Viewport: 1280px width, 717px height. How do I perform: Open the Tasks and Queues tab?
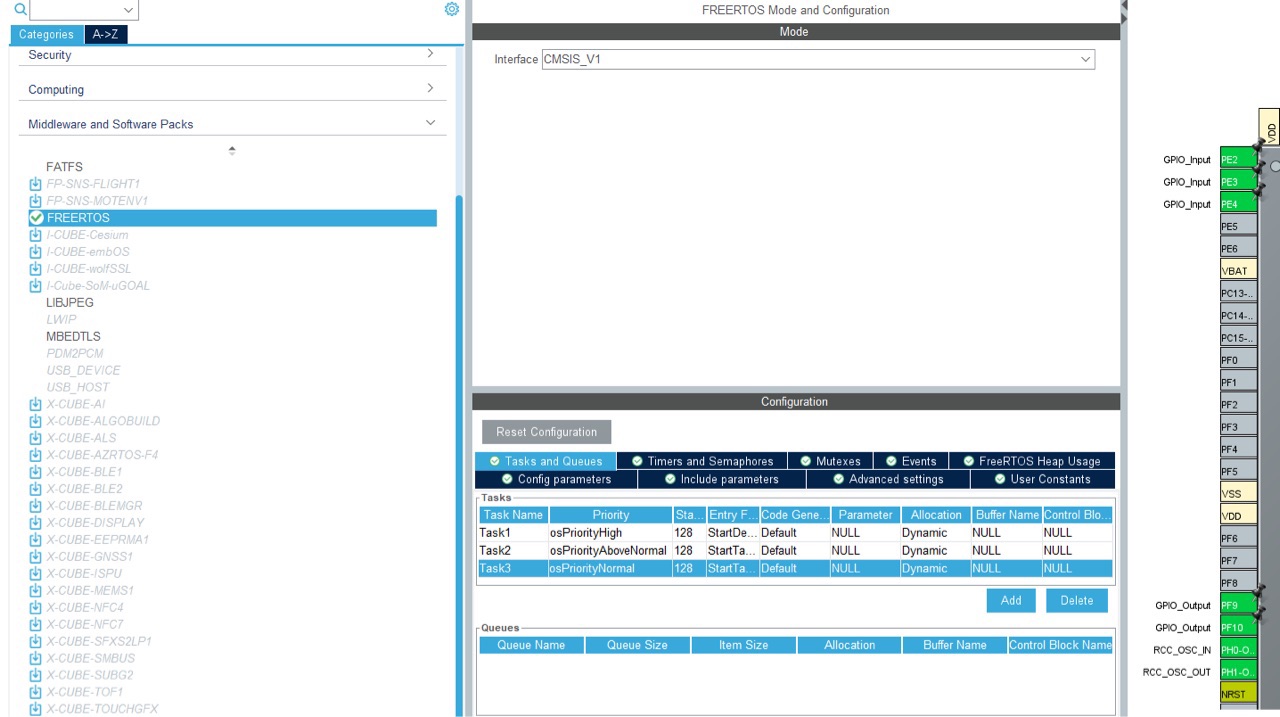(x=546, y=461)
